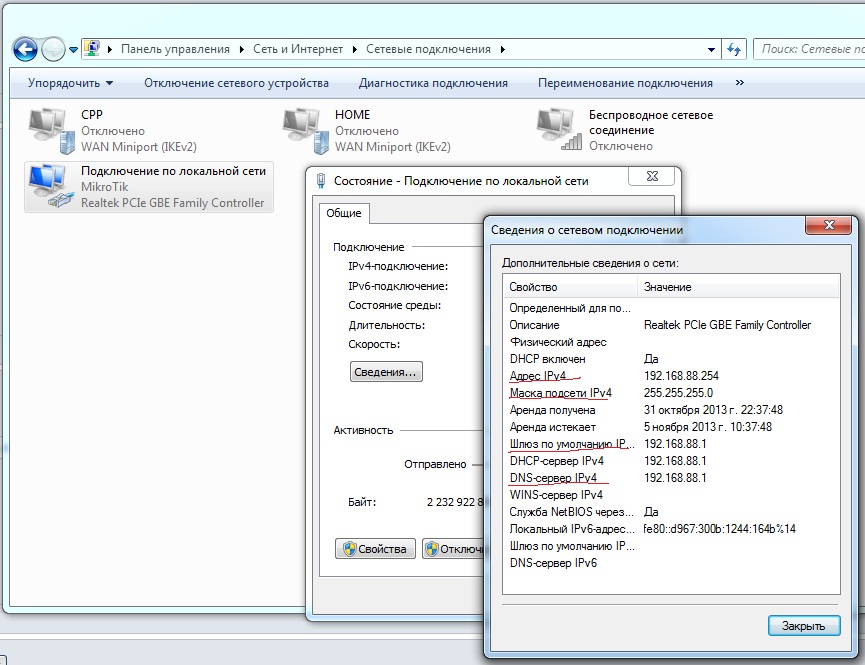The image size is (865, 665).
Task: Select the WINS-сервер IPv4 row
Action: 671,495
